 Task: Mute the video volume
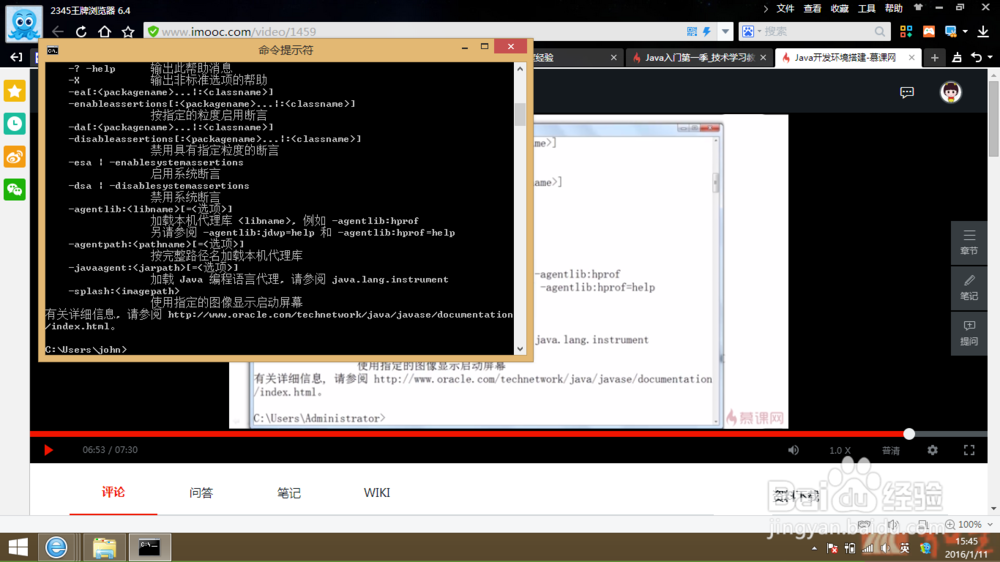tap(793, 450)
